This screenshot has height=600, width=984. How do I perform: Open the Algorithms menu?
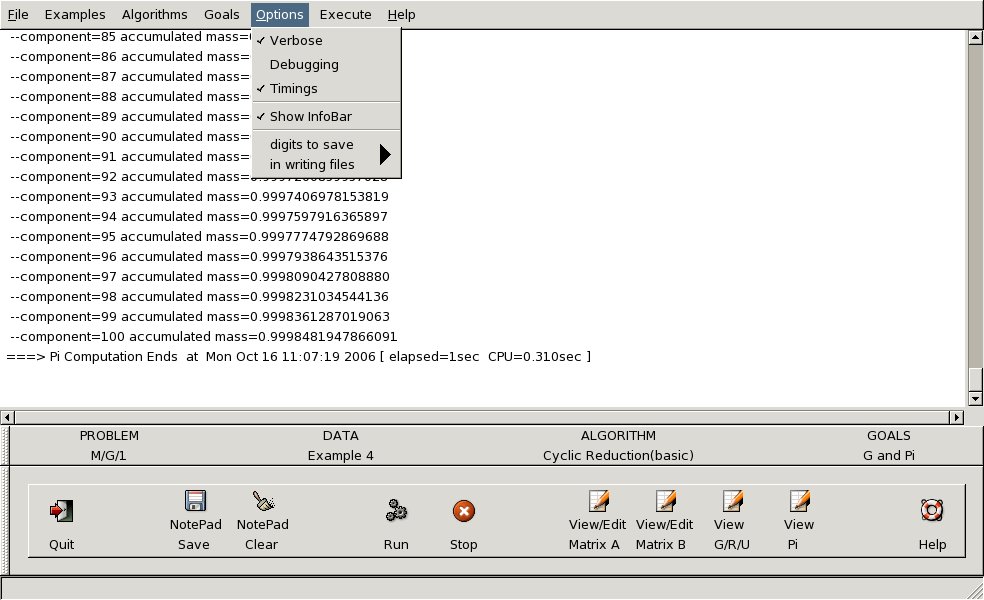pyautogui.click(x=154, y=14)
